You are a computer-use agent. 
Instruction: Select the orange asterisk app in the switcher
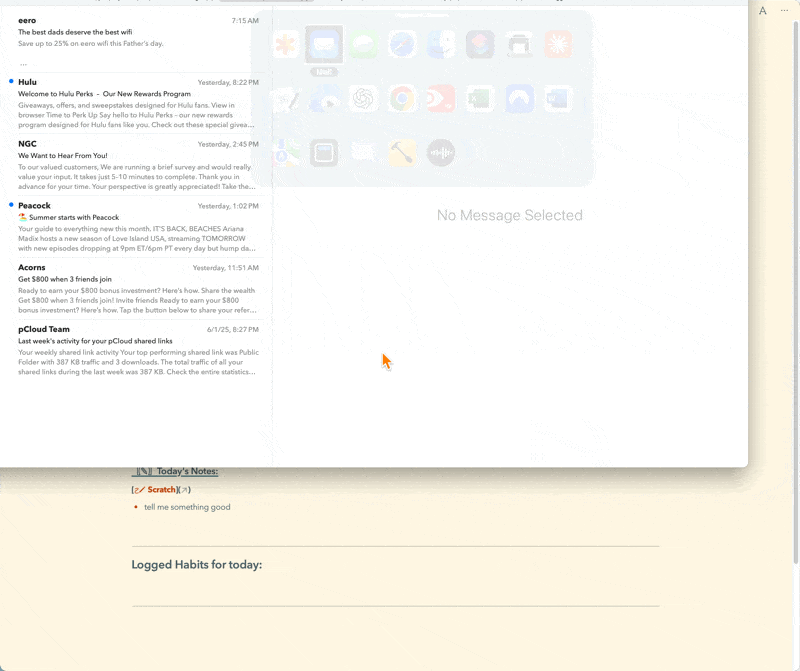click(x=285, y=44)
